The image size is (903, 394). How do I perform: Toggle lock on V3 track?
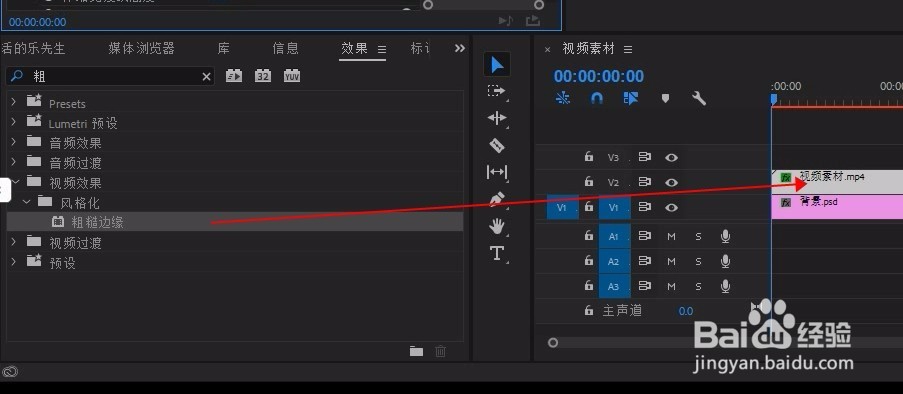tap(589, 157)
